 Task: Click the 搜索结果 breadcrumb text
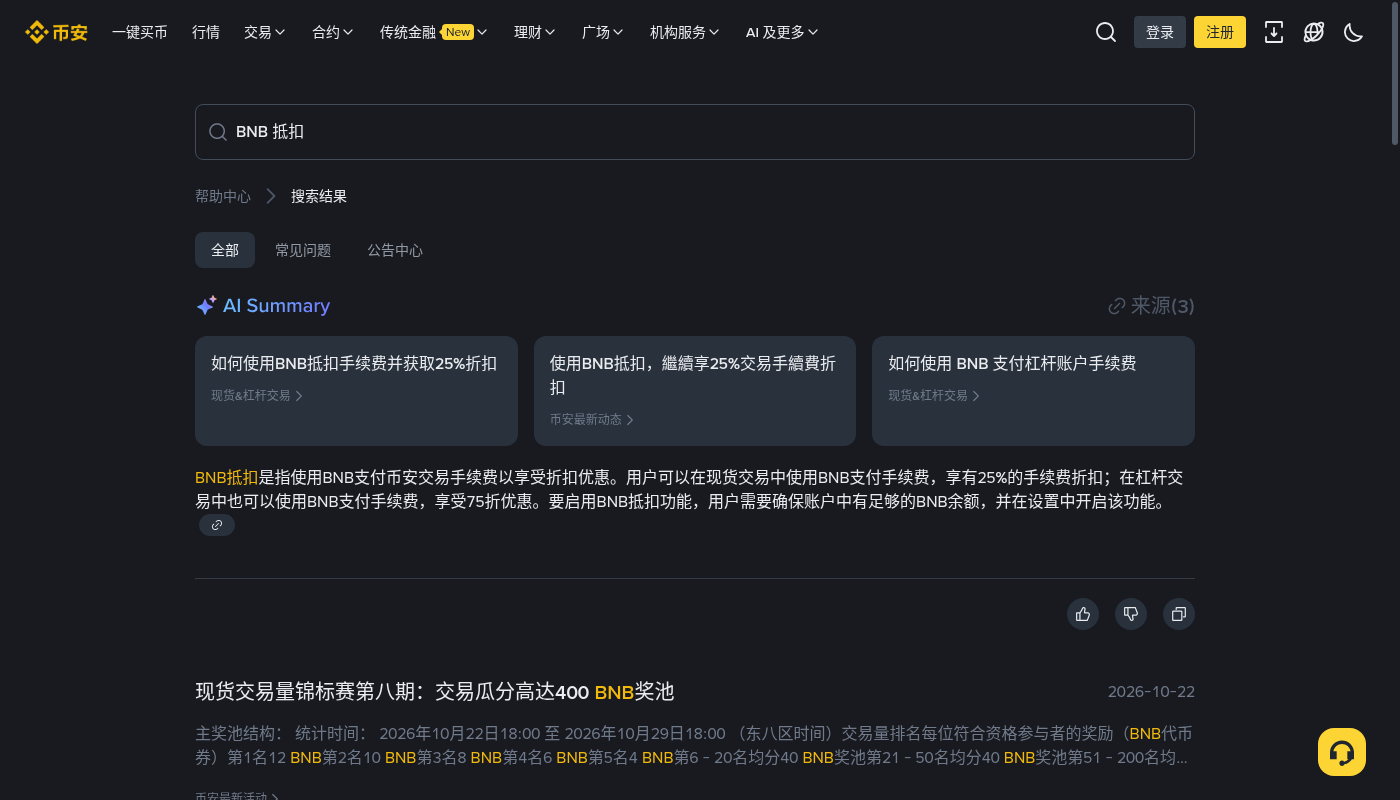319,196
